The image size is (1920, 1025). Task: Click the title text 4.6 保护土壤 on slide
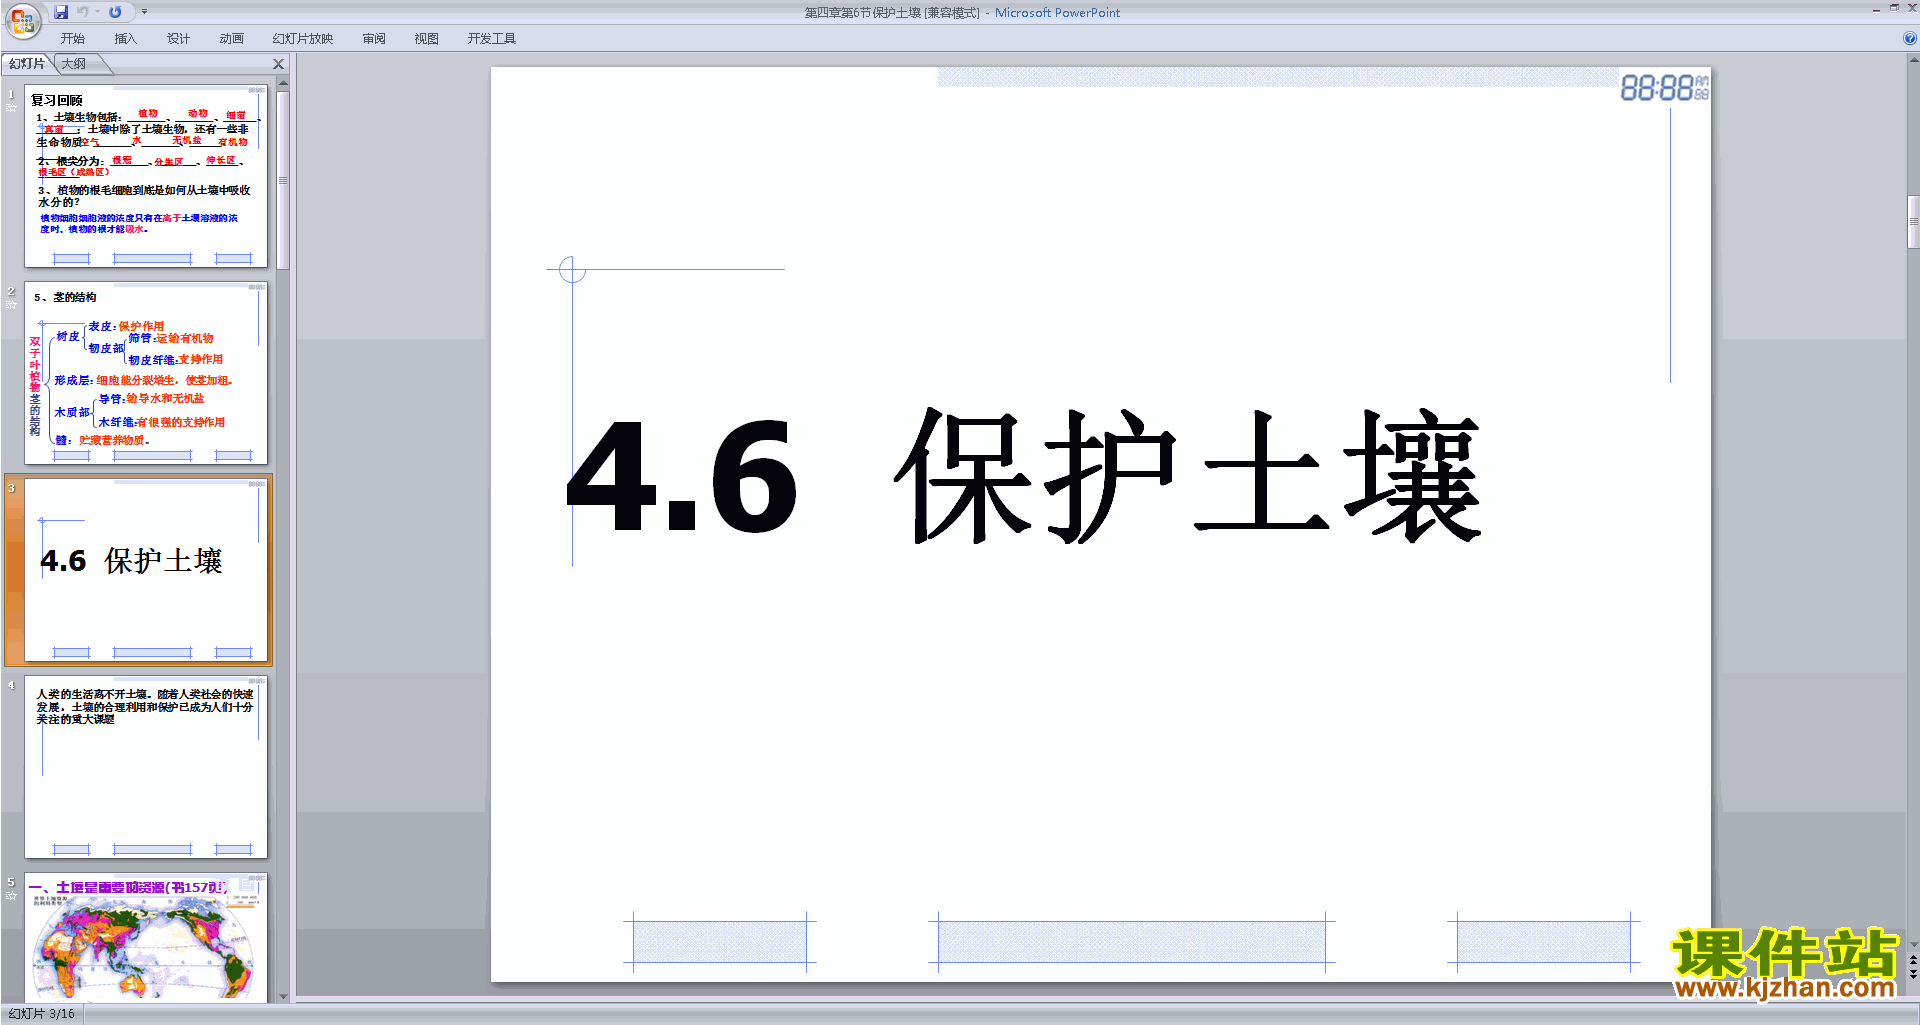pos(1025,476)
